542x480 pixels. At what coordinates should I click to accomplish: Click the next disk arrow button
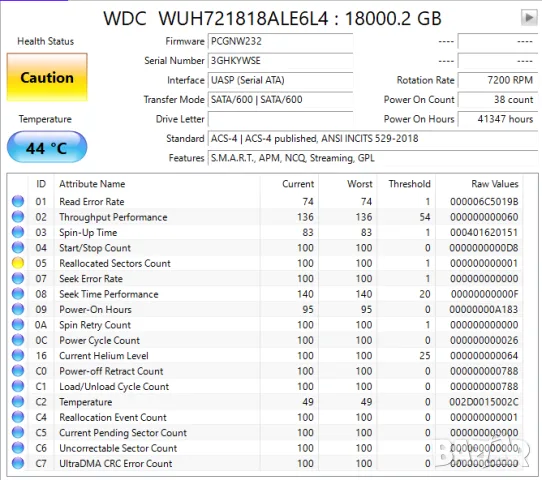529,17
